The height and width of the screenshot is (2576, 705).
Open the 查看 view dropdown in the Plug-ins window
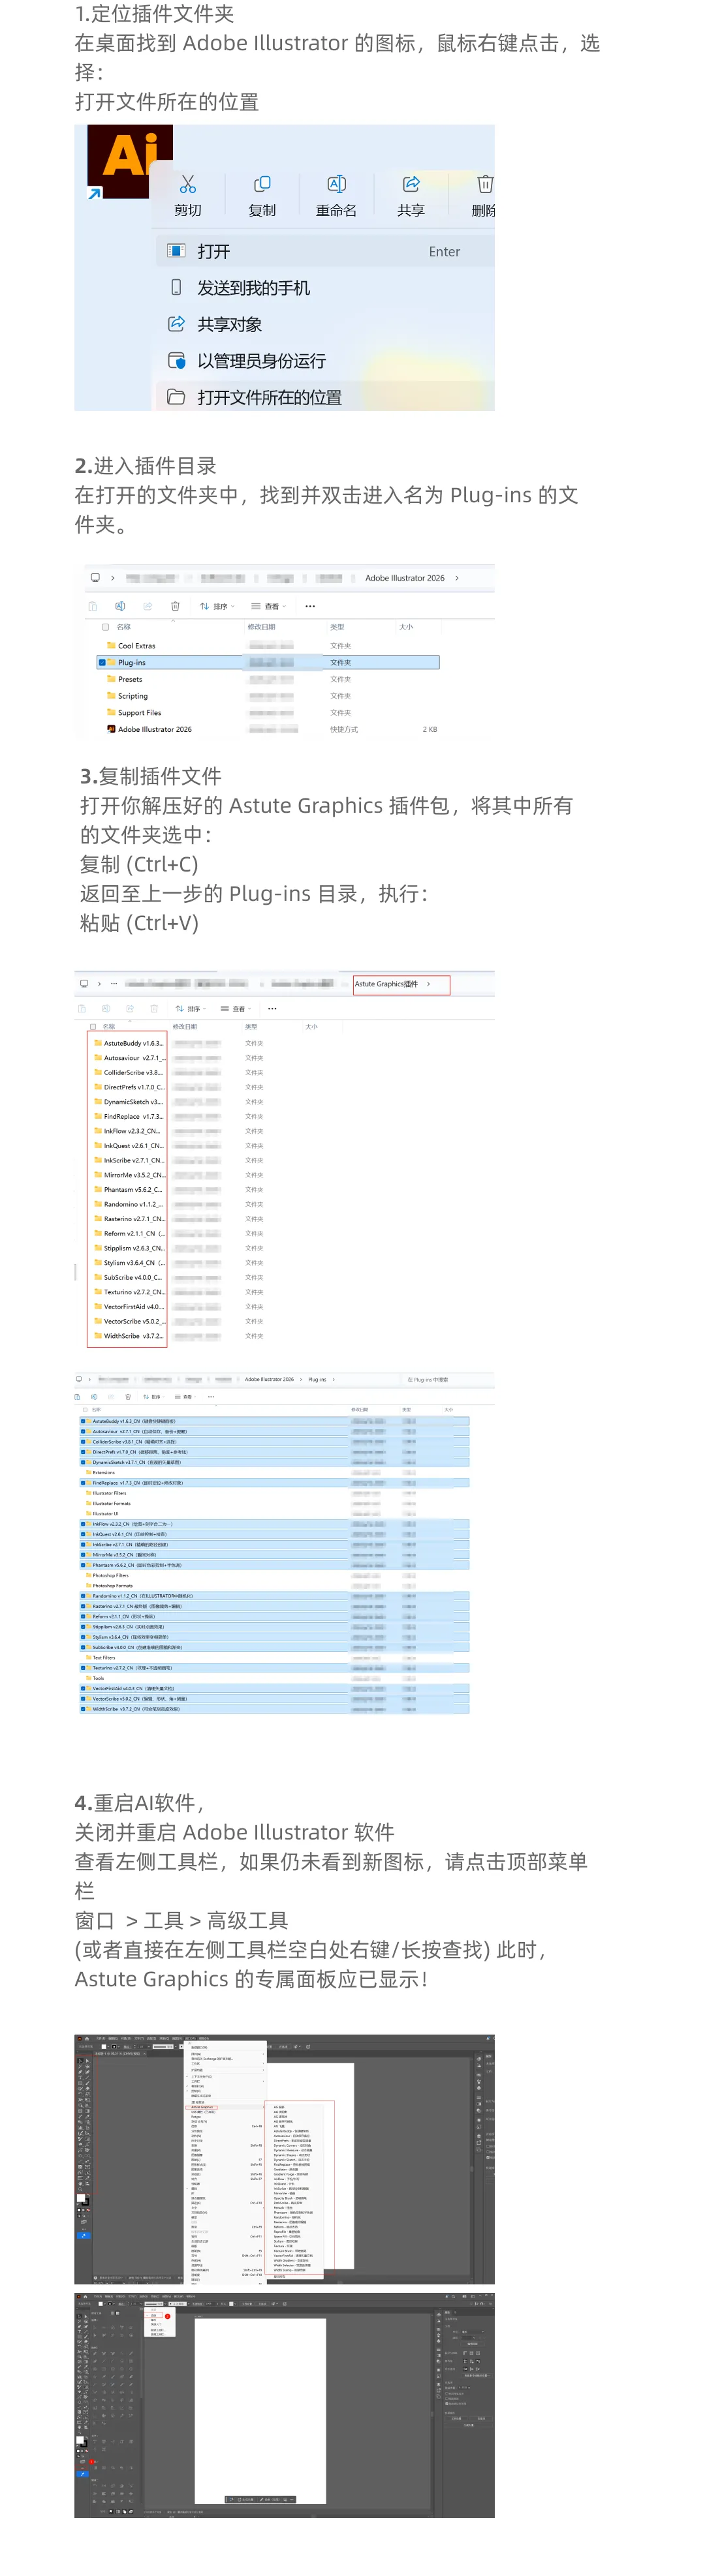185,1397
